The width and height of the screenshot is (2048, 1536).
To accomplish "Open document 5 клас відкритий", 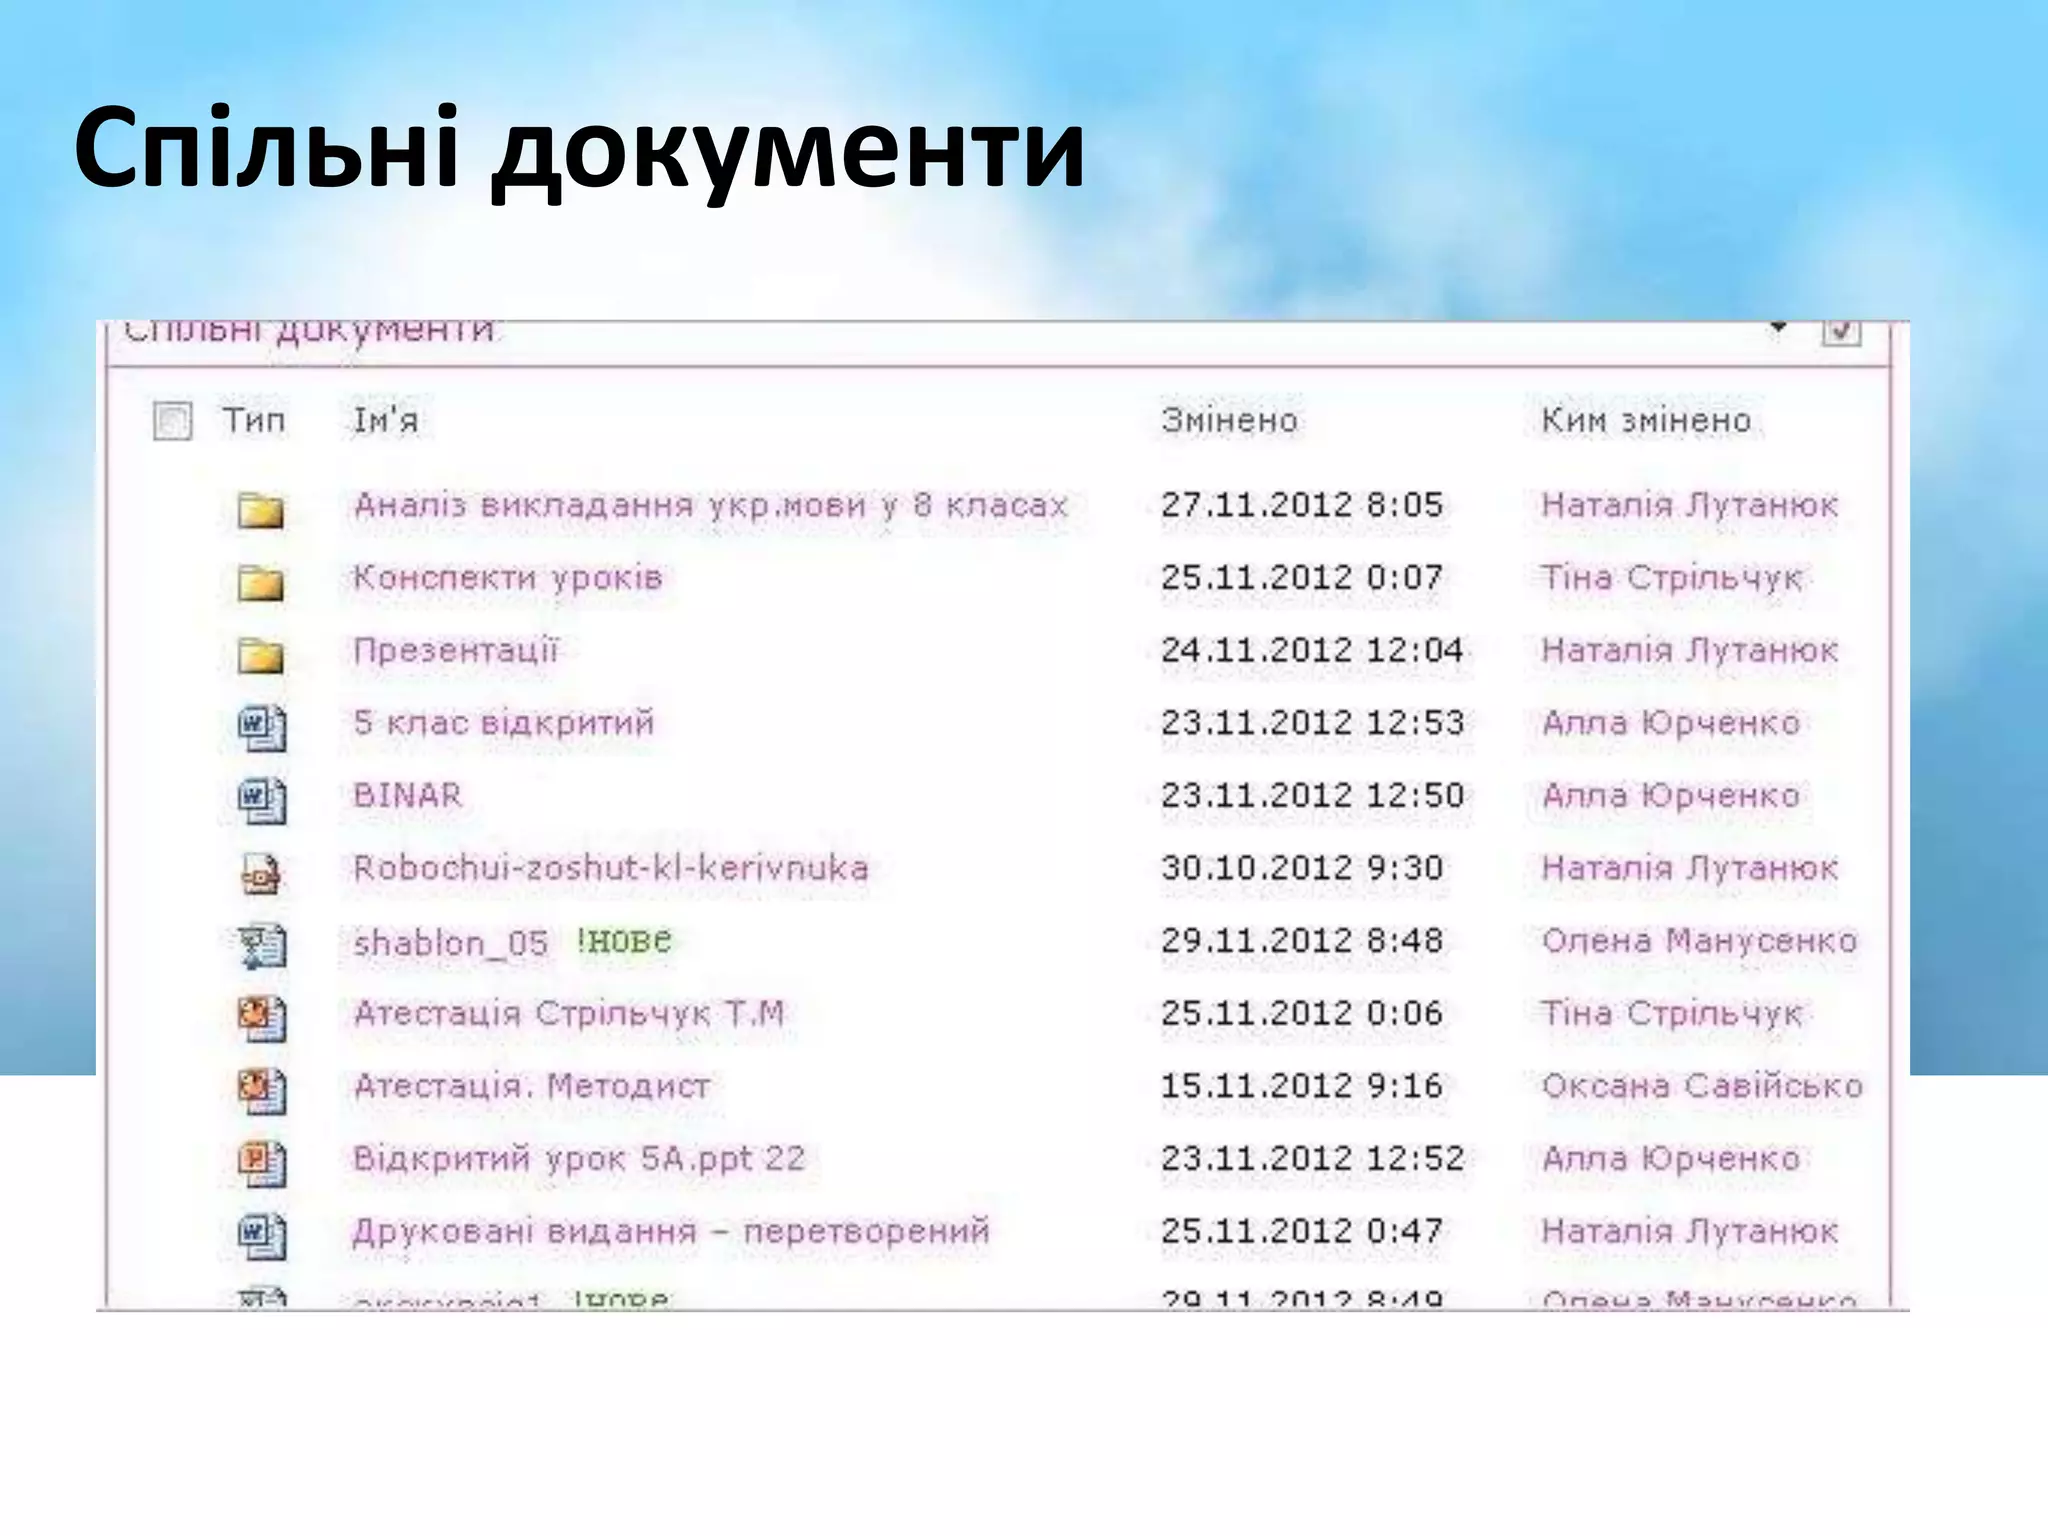I will tap(503, 723).
